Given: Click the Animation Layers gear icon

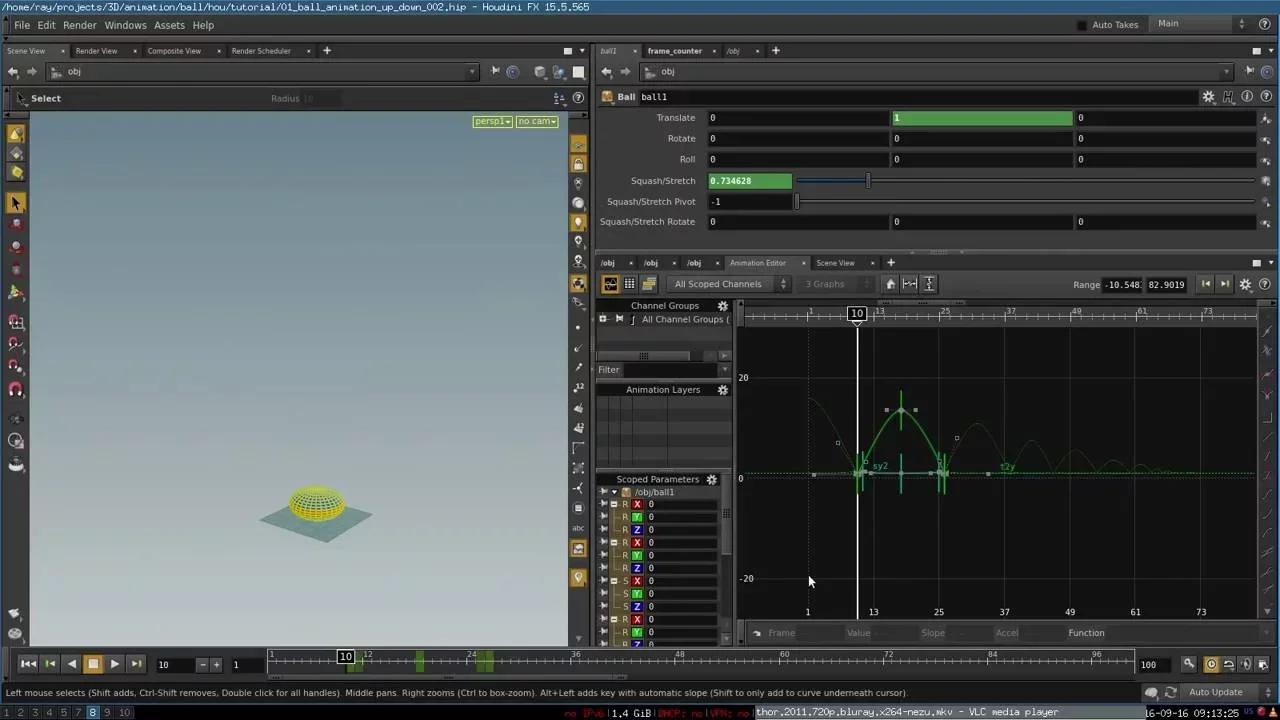Looking at the screenshot, I should [722, 390].
